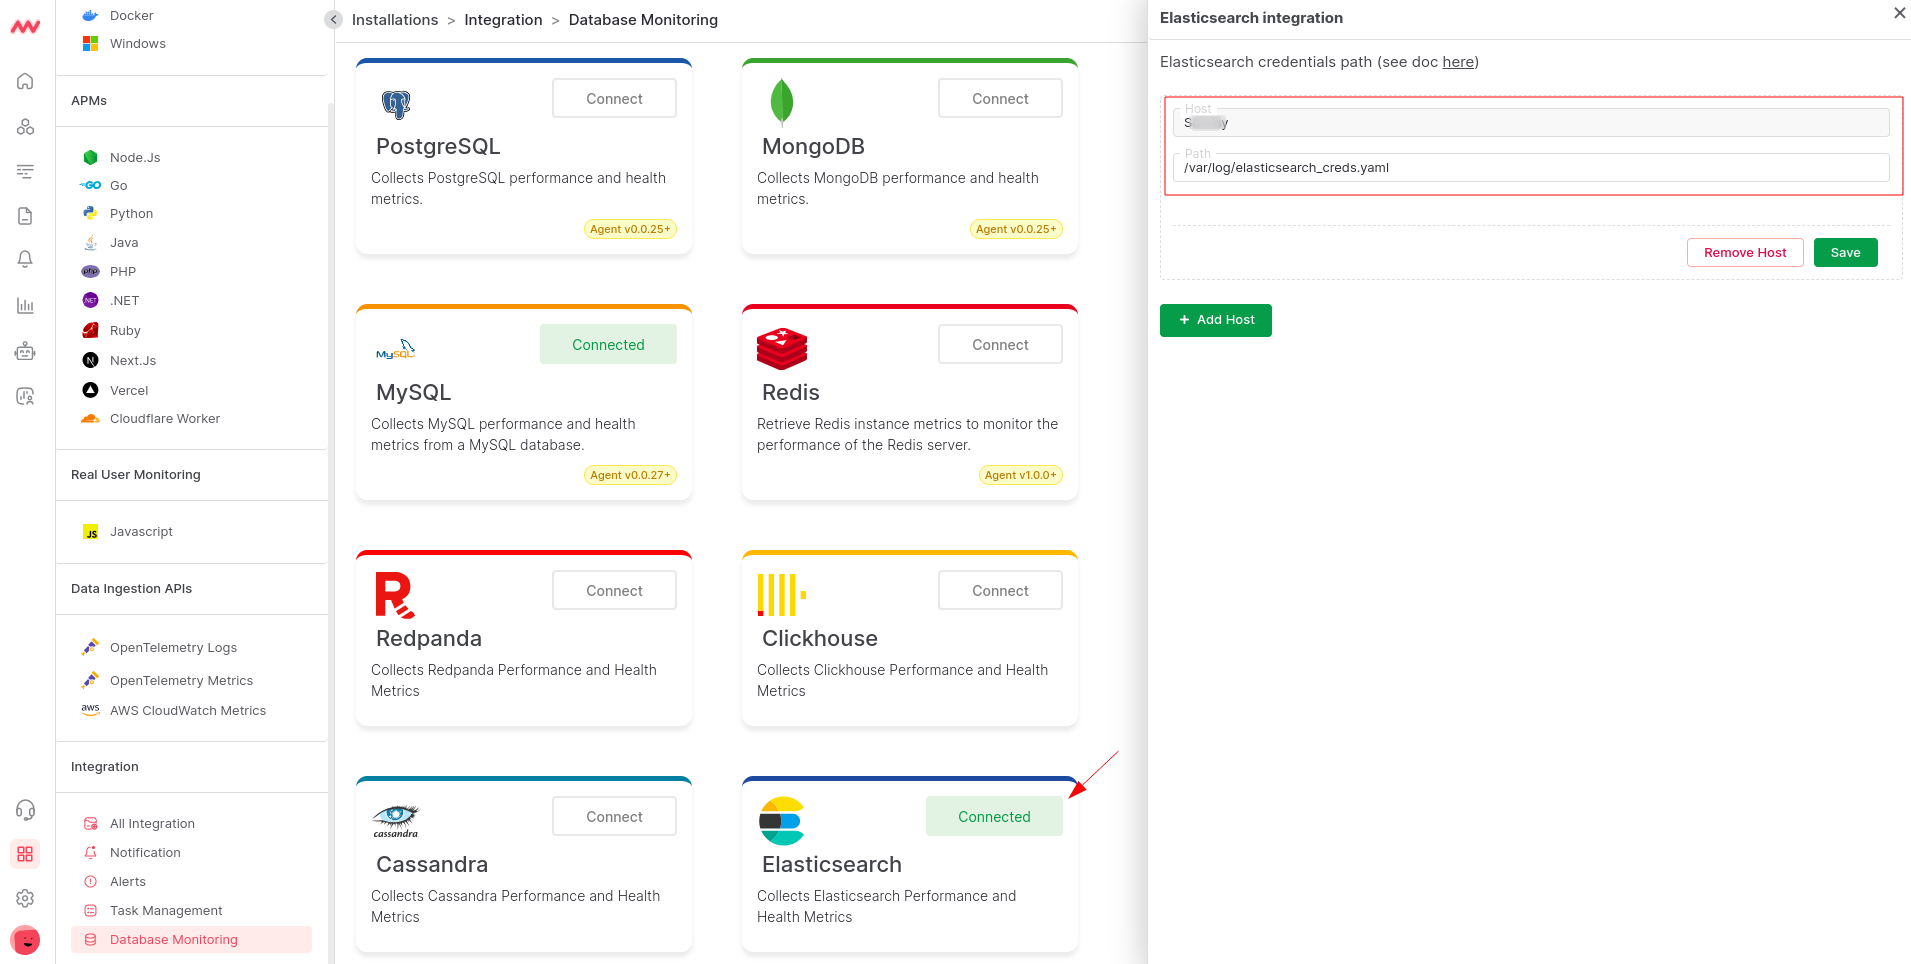Connect the MongoDB integration
This screenshot has width=1911, height=964.
click(1000, 98)
